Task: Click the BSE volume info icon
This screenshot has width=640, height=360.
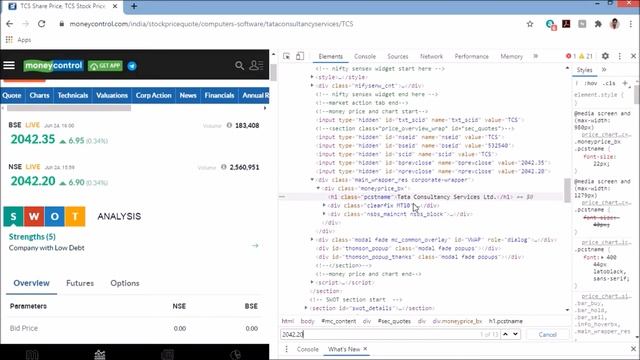Action: tap(229, 125)
